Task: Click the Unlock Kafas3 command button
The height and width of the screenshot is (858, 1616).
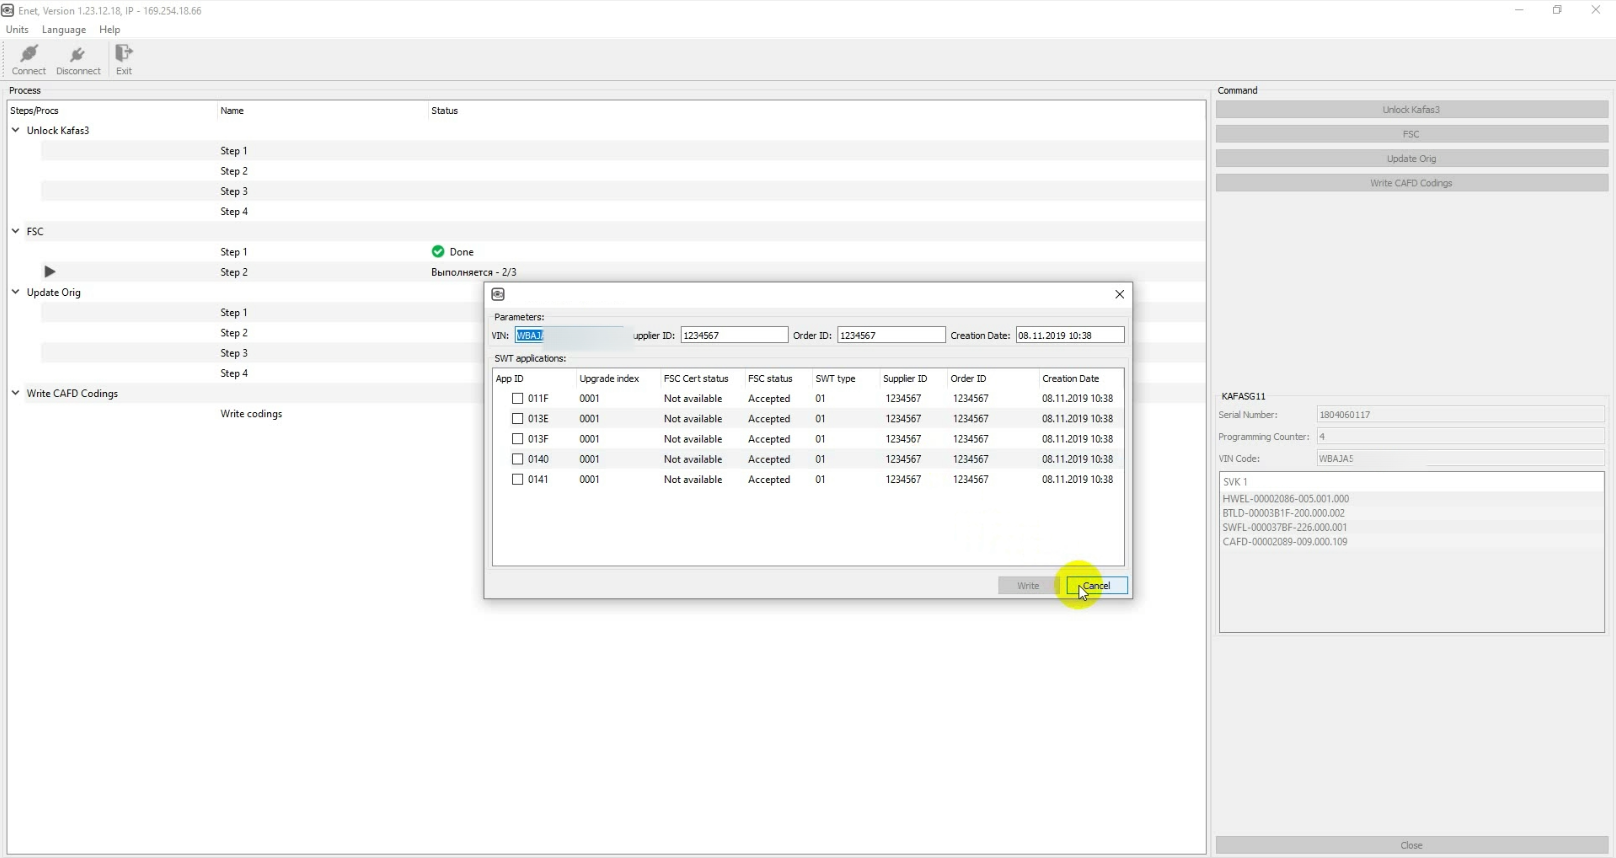Action: (x=1411, y=110)
